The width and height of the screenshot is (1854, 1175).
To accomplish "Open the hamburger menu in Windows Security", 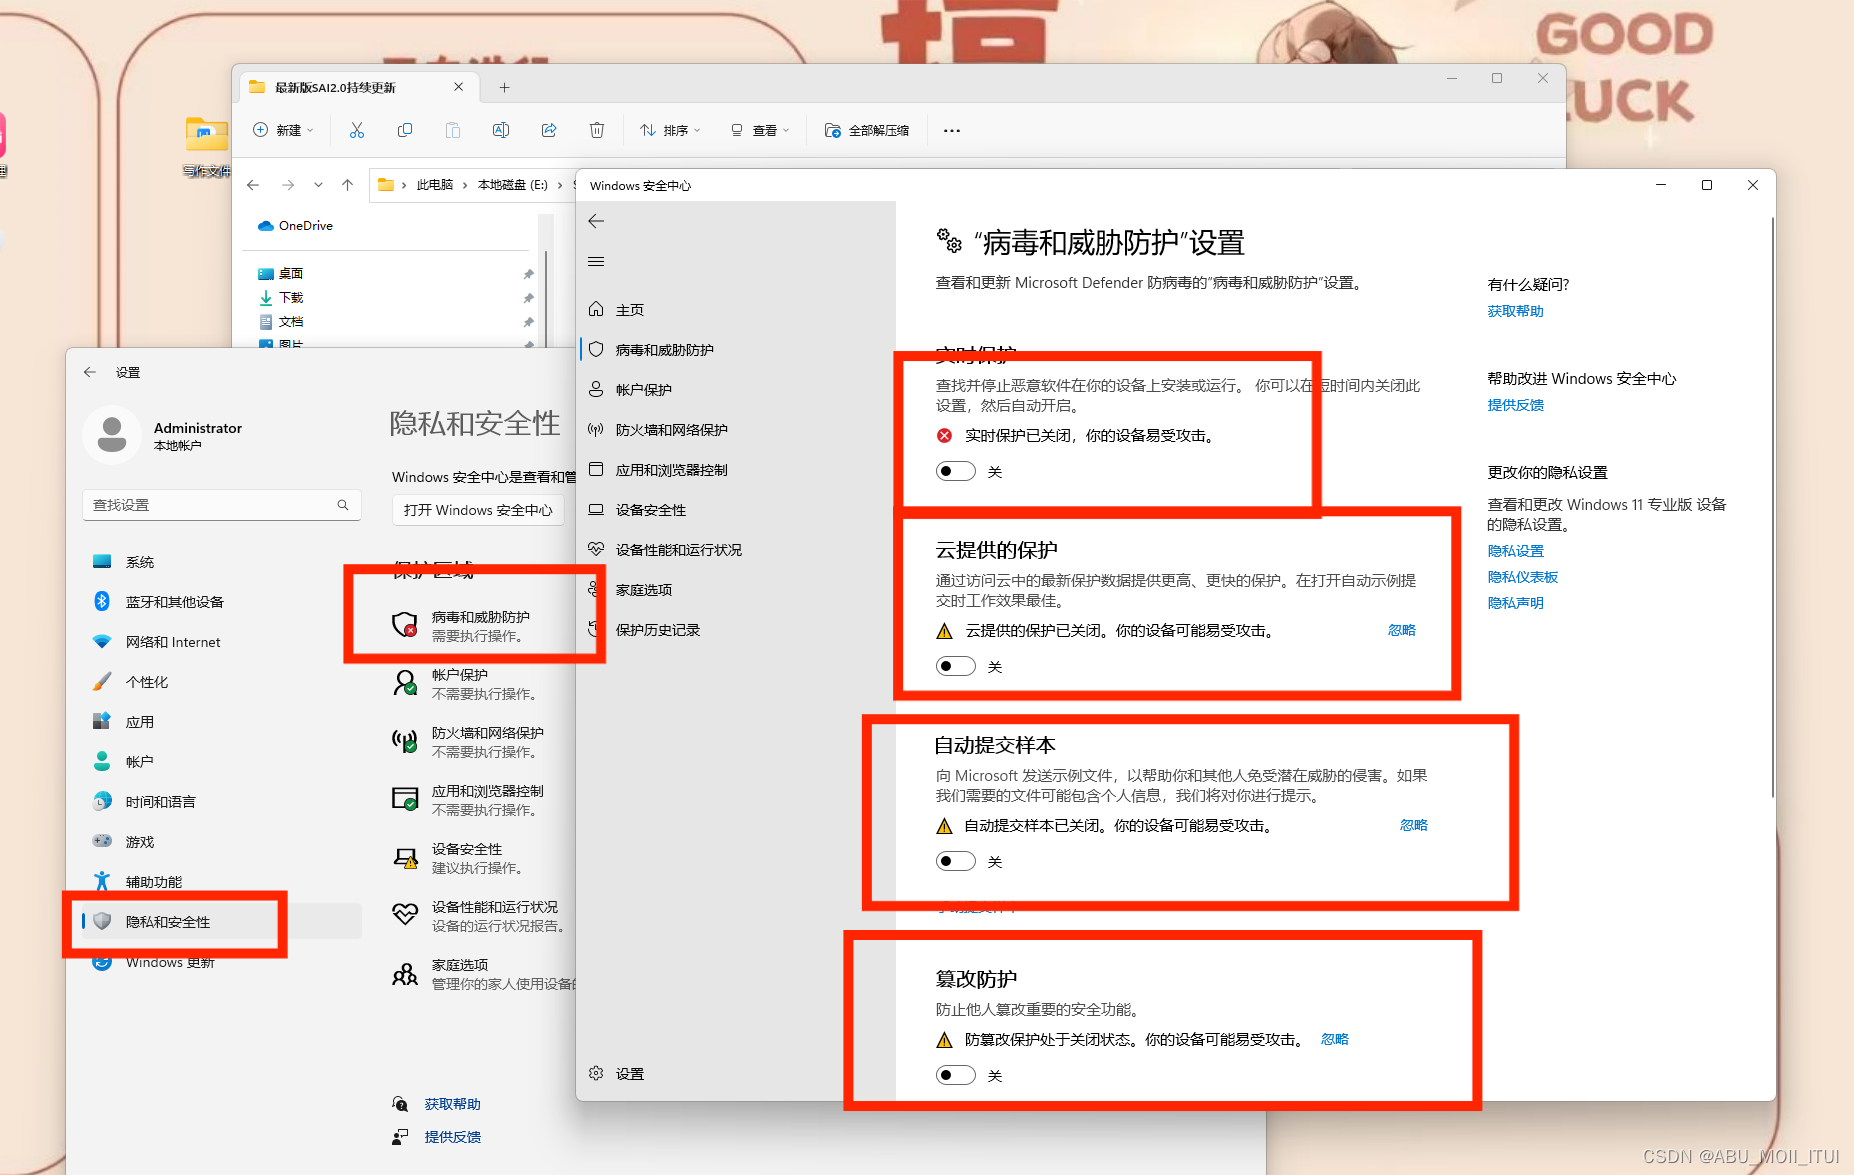I will pos(596,261).
